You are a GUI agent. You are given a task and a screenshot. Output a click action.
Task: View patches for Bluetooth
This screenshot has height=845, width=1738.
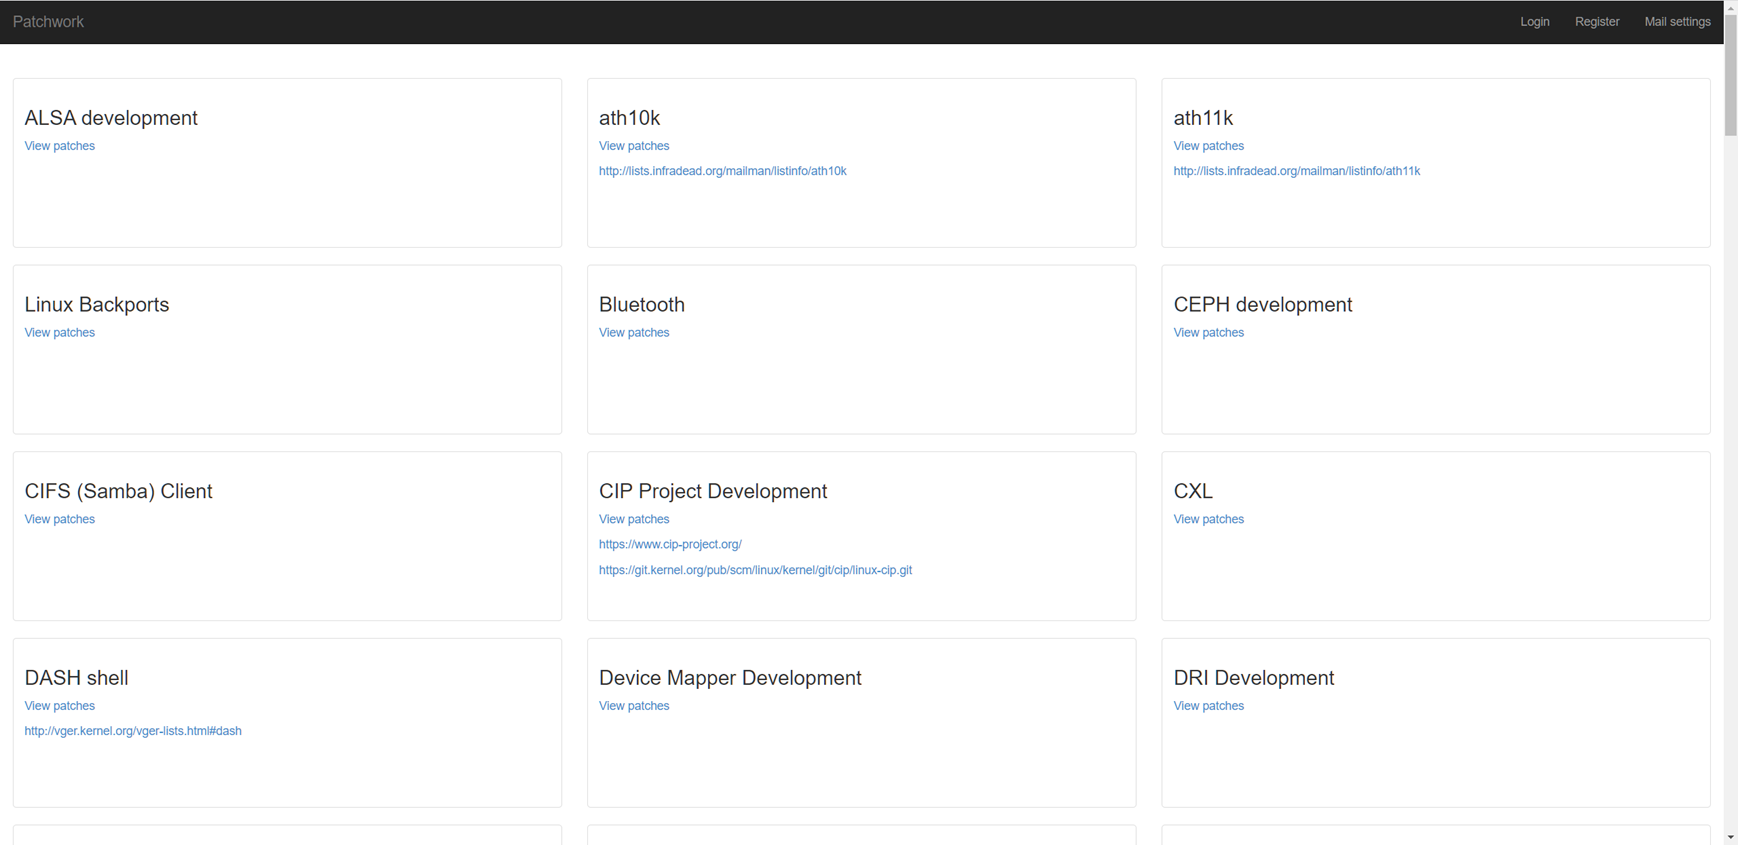pos(634,333)
